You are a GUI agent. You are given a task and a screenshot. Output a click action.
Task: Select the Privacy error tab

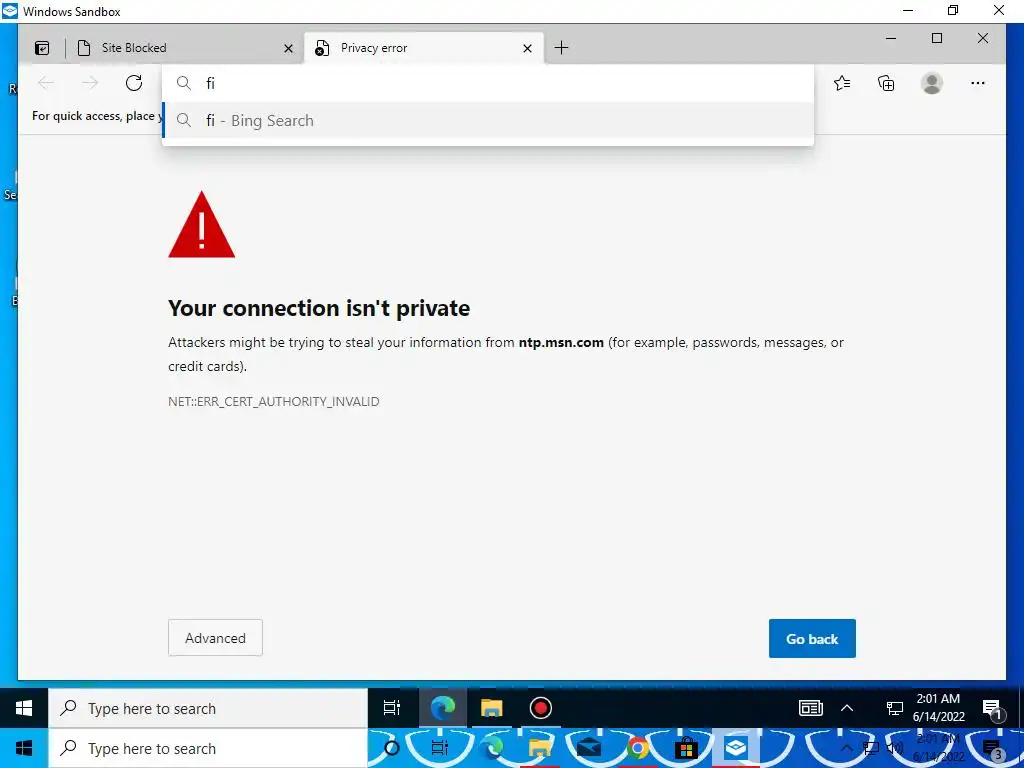pos(424,48)
